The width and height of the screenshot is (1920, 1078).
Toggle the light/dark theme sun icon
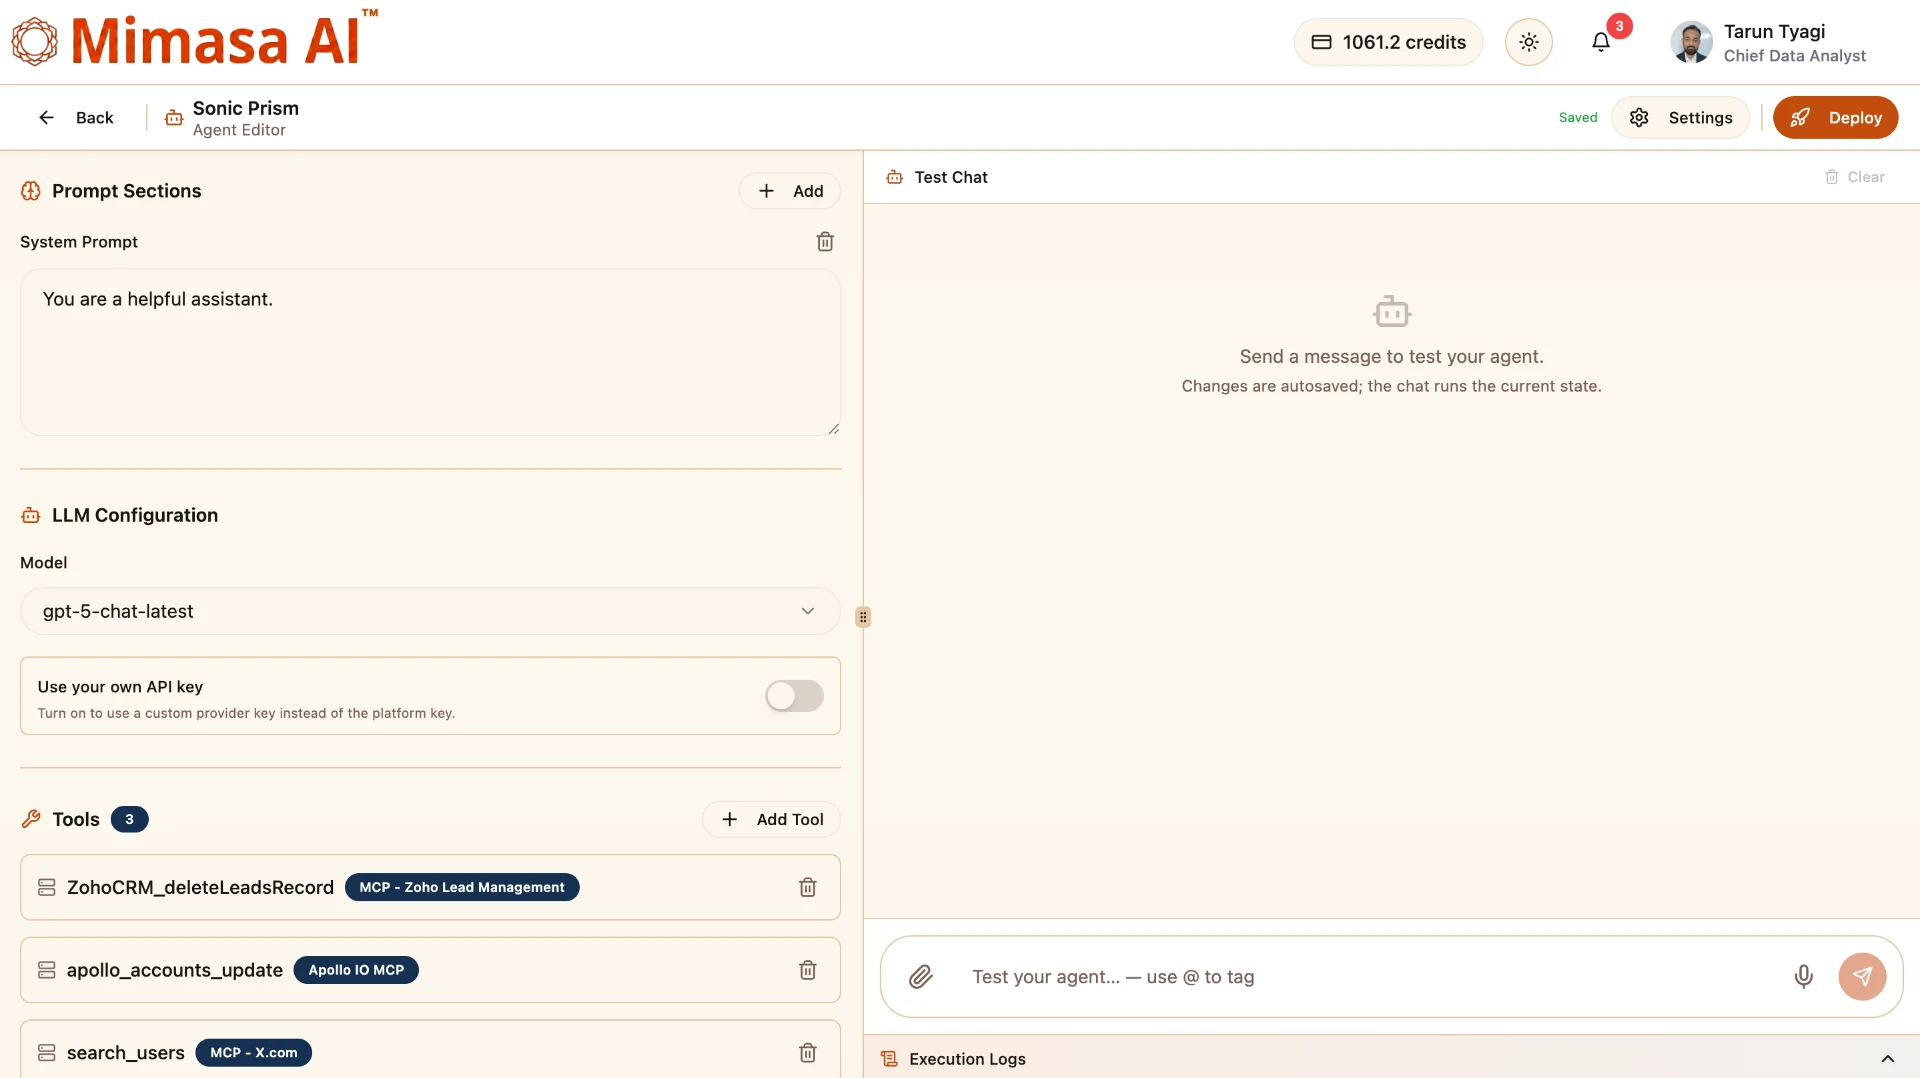pyautogui.click(x=1528, y=42)
